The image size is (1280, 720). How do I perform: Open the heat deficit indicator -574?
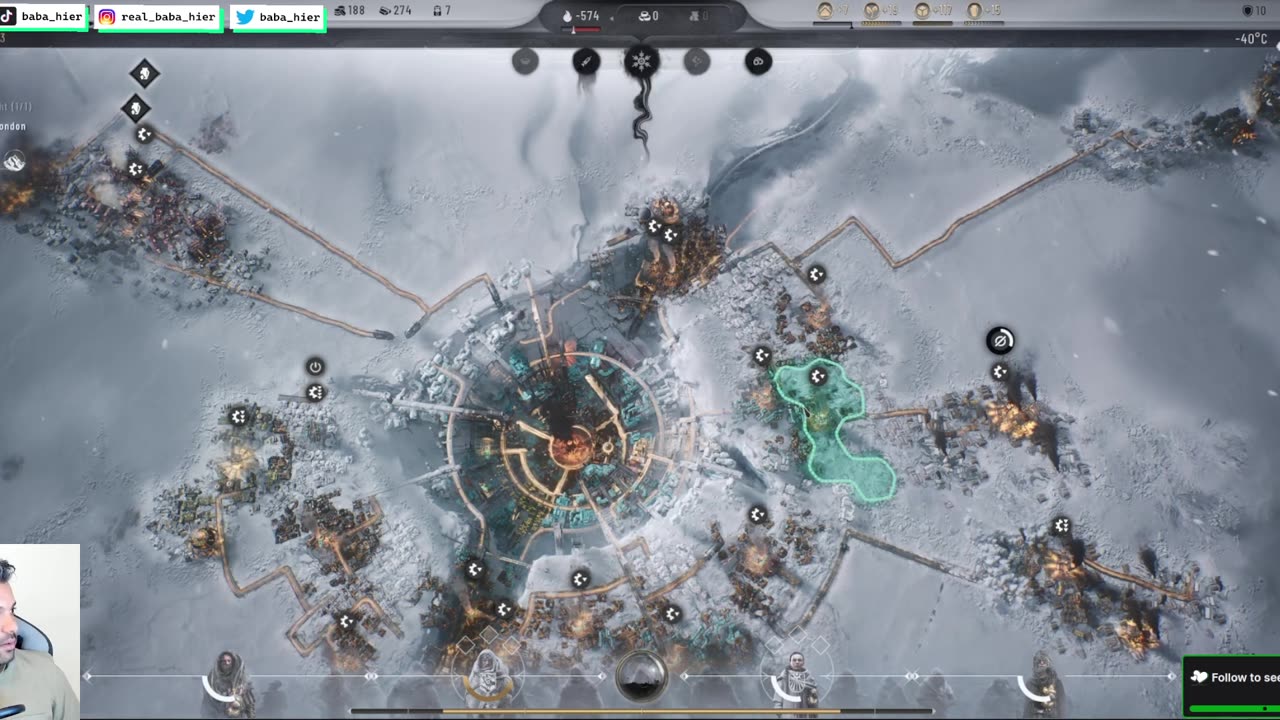pyautogui.click(x=582, y=16)
